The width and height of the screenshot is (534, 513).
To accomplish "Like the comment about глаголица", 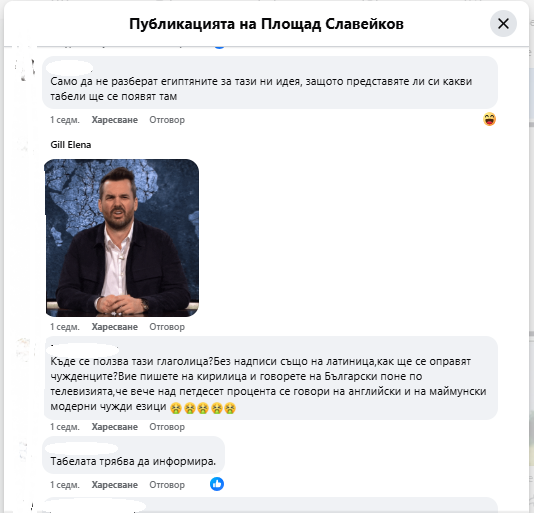I will (114, 427).
